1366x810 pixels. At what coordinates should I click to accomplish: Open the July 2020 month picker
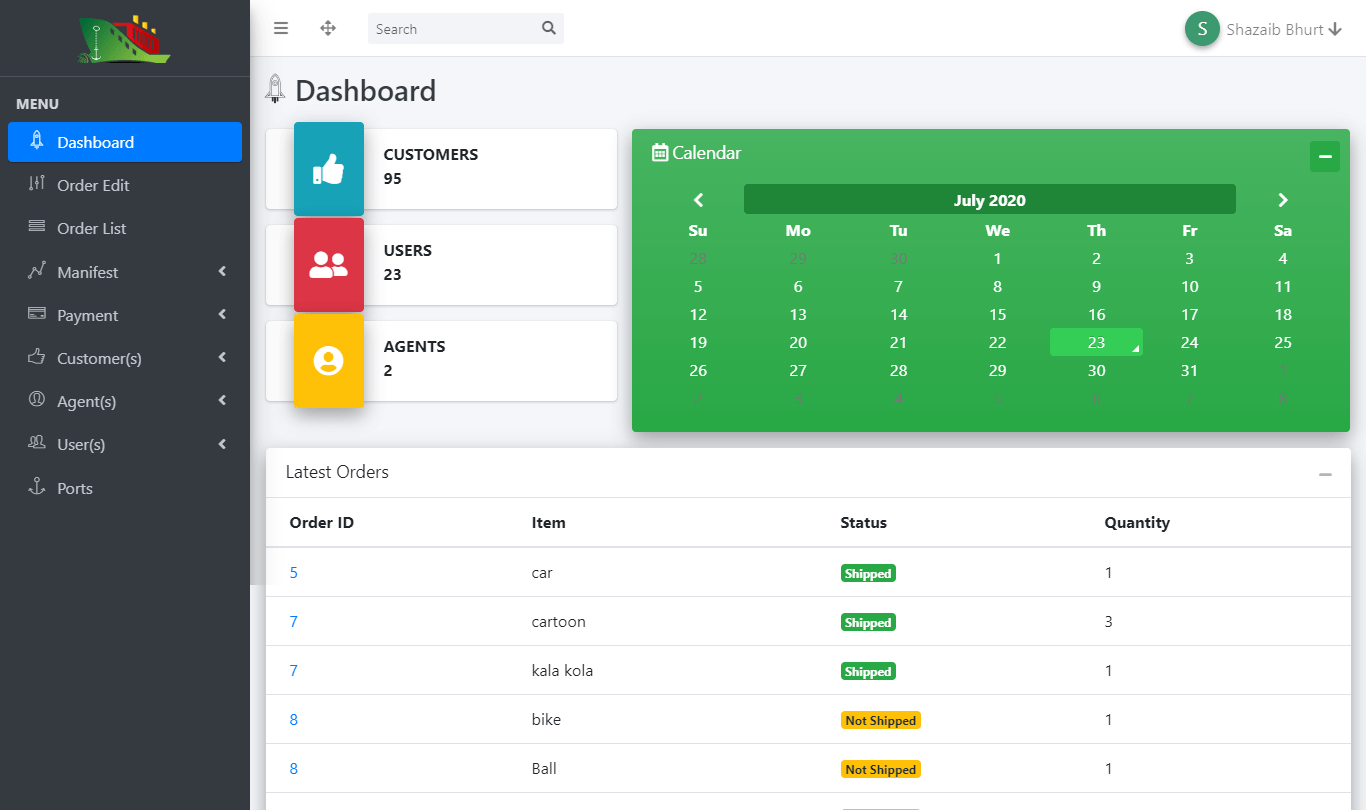click(x=990, y=200)
